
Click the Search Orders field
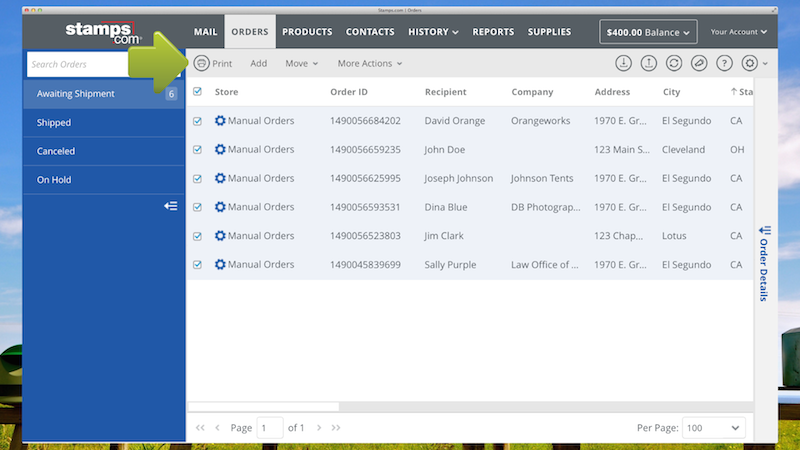(90, 64)
